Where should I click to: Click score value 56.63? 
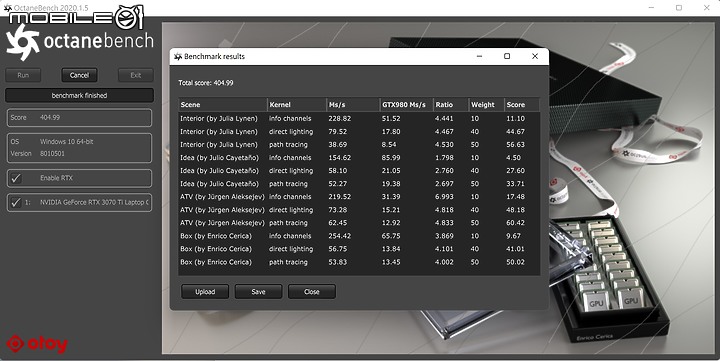(515, 145)
